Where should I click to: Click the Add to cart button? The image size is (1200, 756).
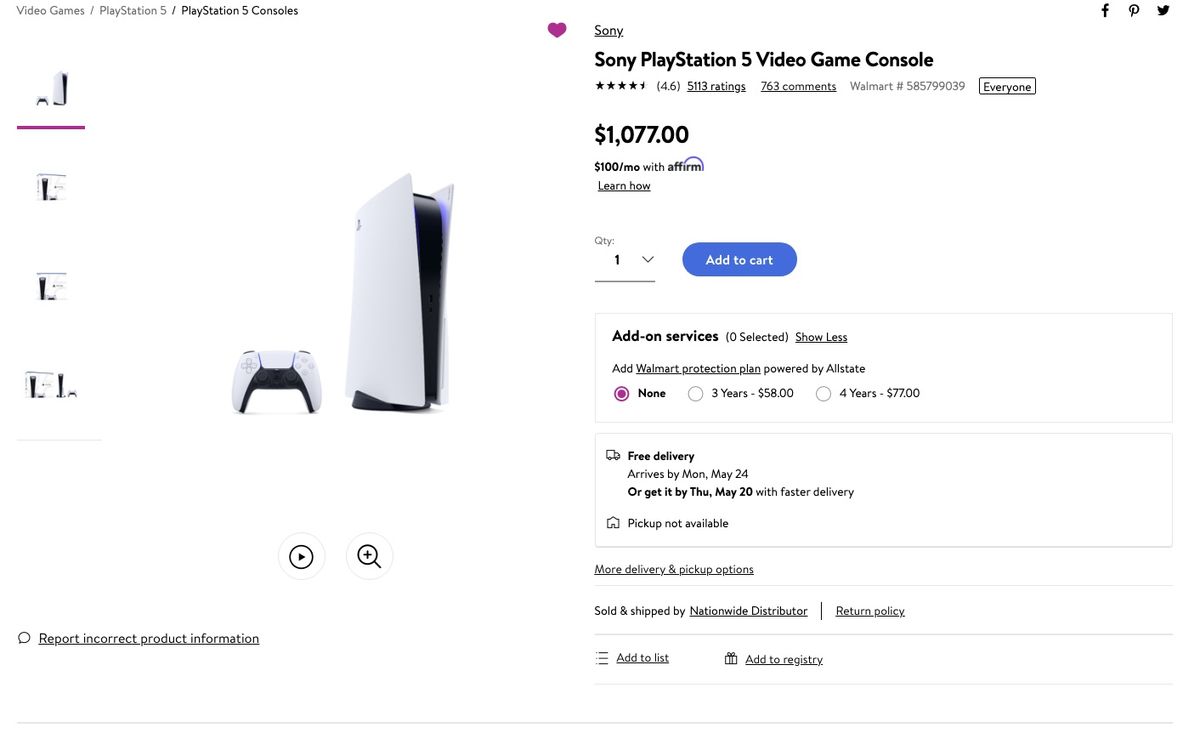(739, 259)
